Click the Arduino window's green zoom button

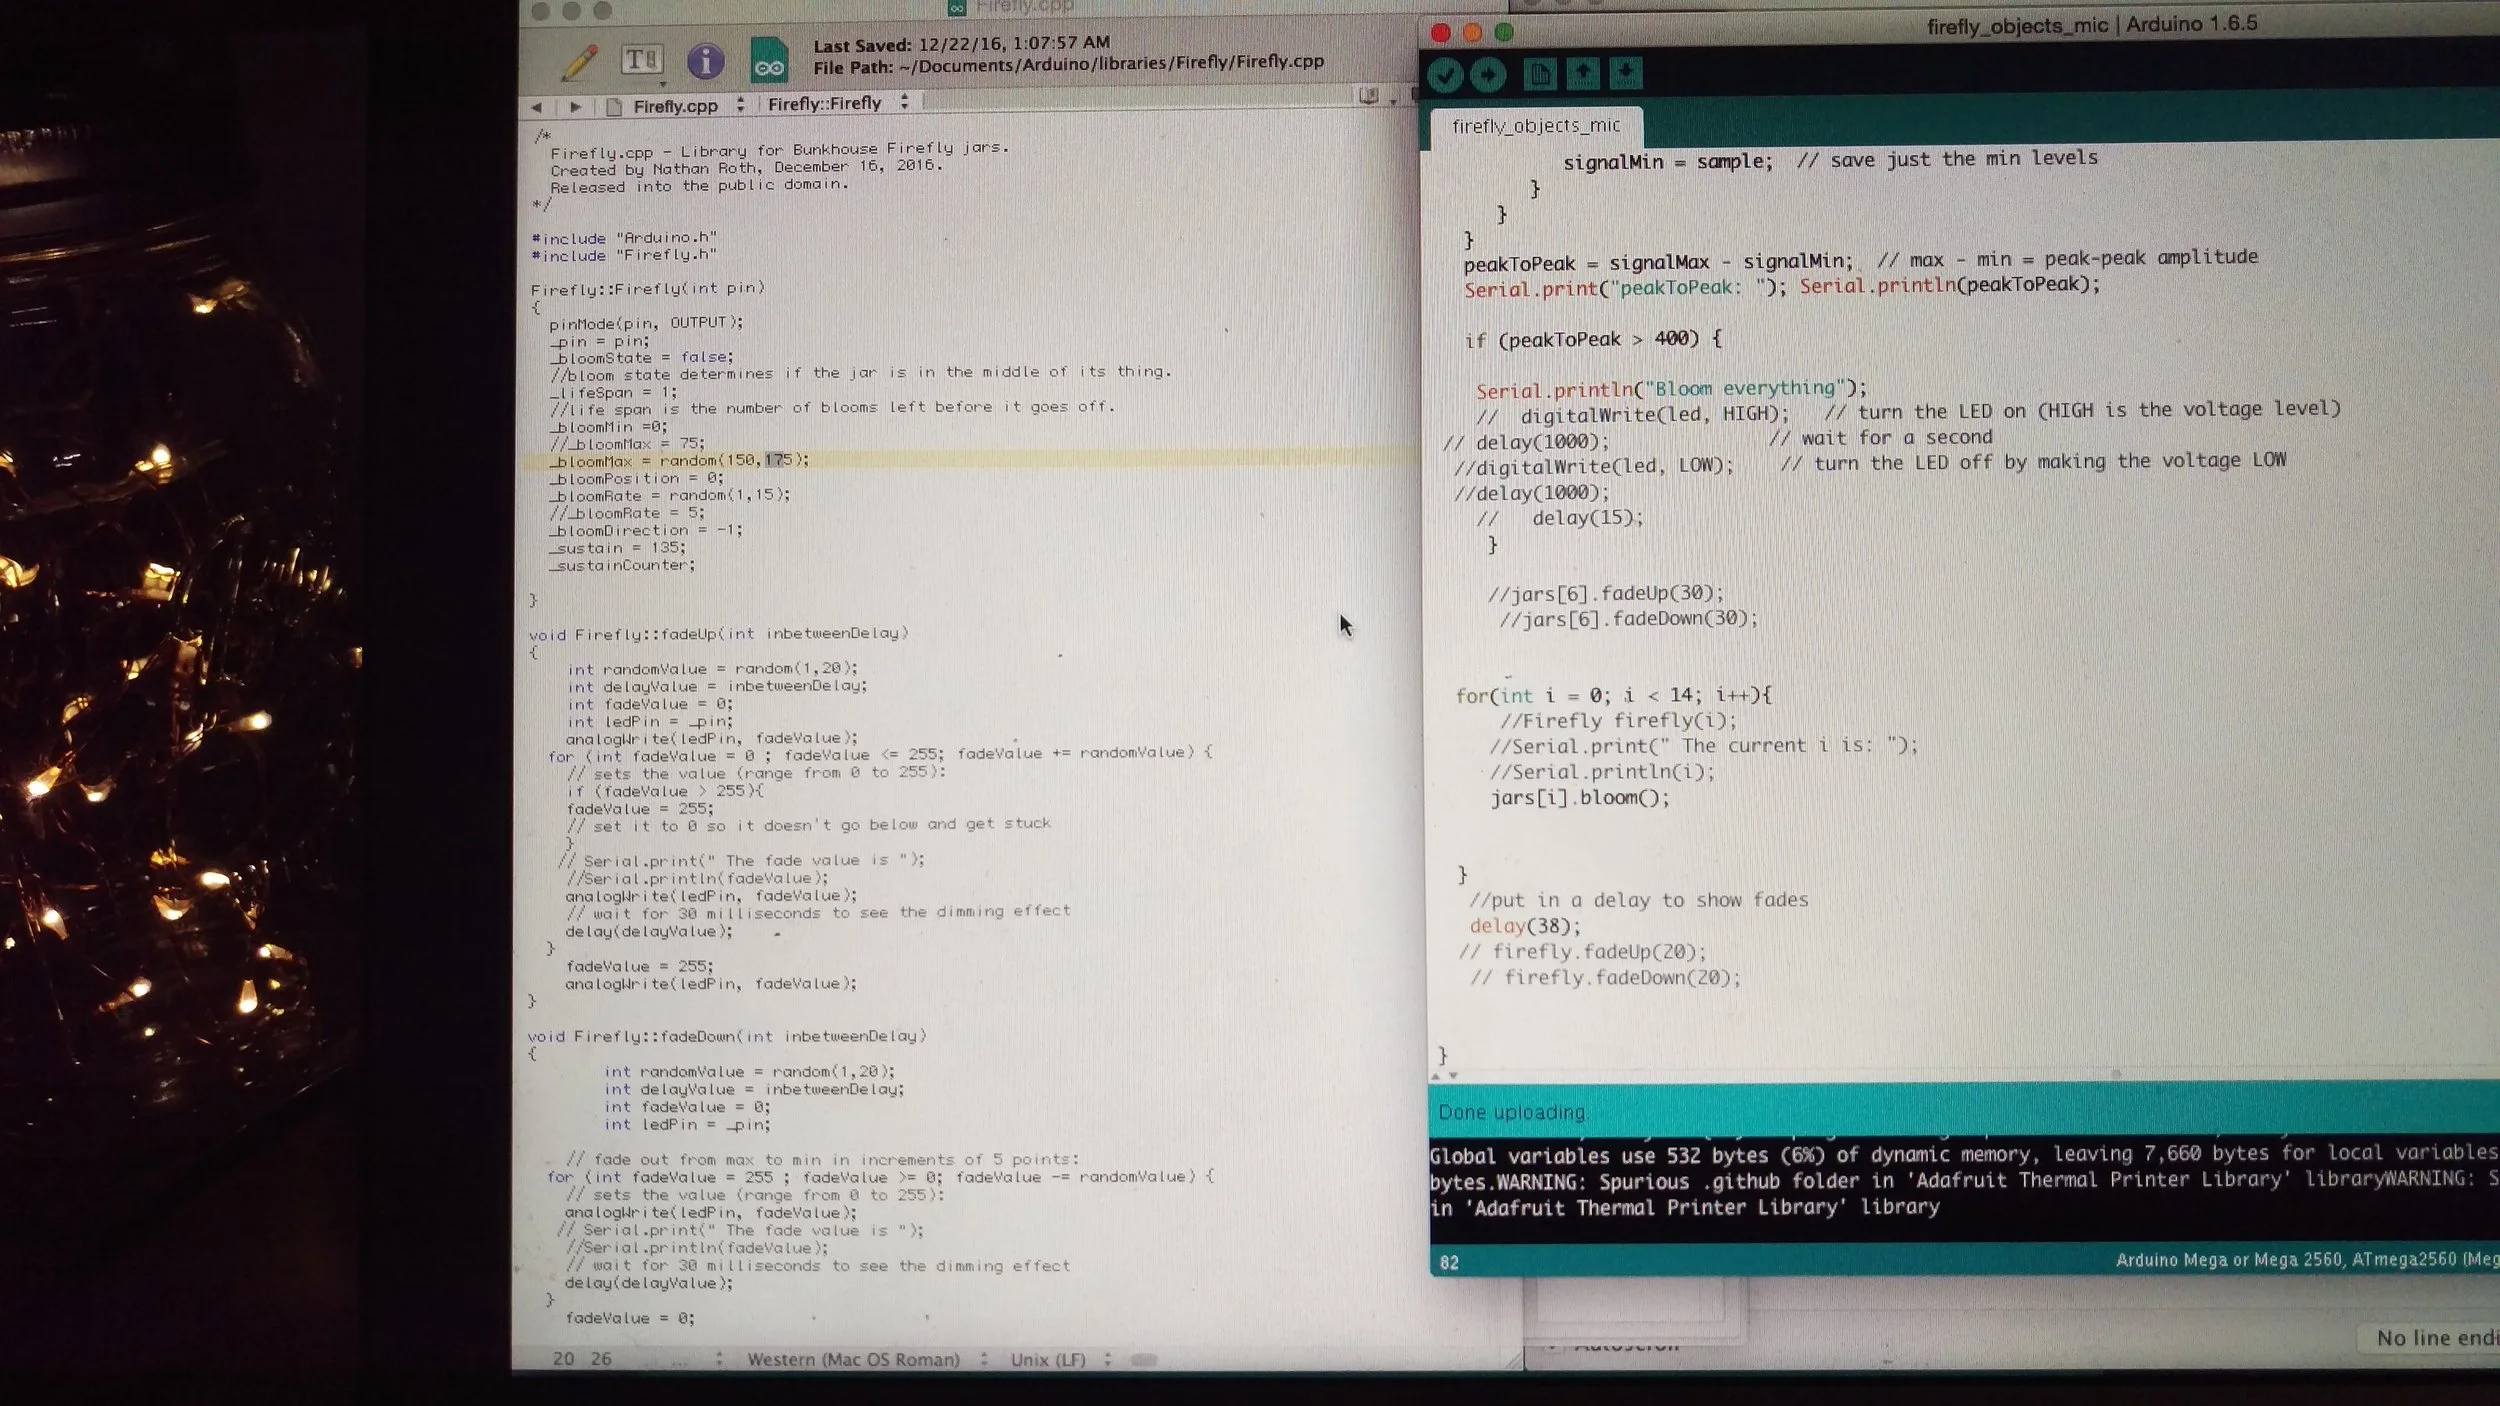click(x=1504, y=32)
